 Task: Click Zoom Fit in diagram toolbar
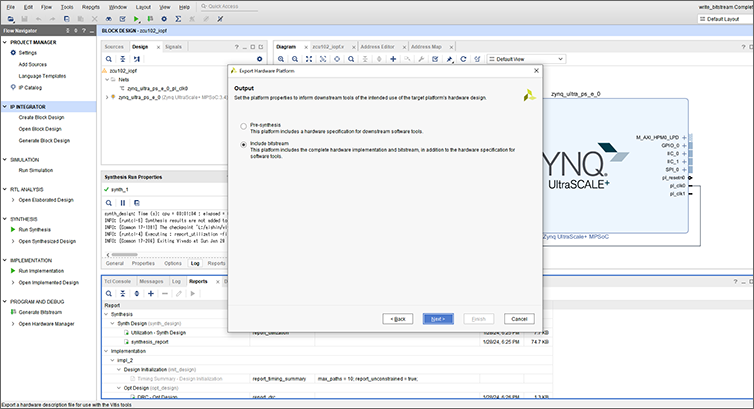[309, 59]
